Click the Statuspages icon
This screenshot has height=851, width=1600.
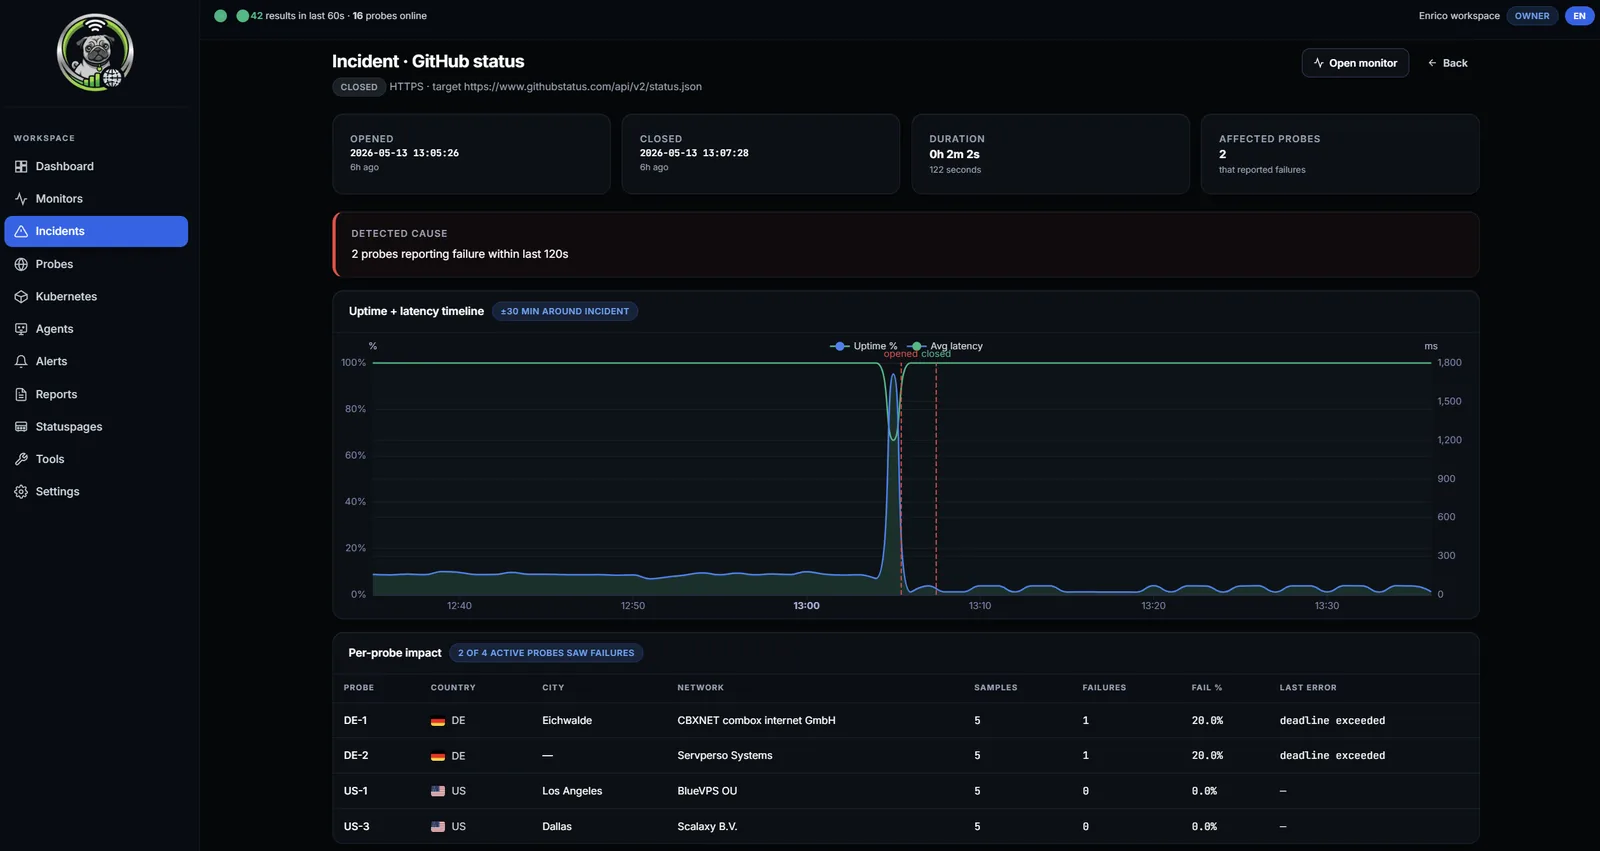tap(21, 427)
